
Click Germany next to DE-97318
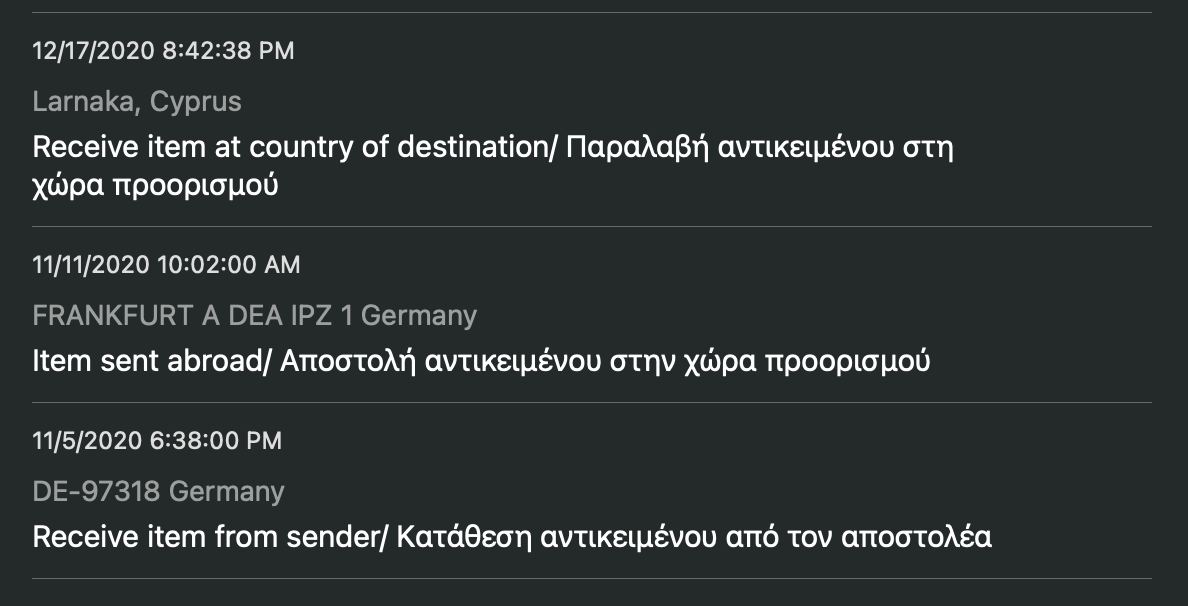227,492
